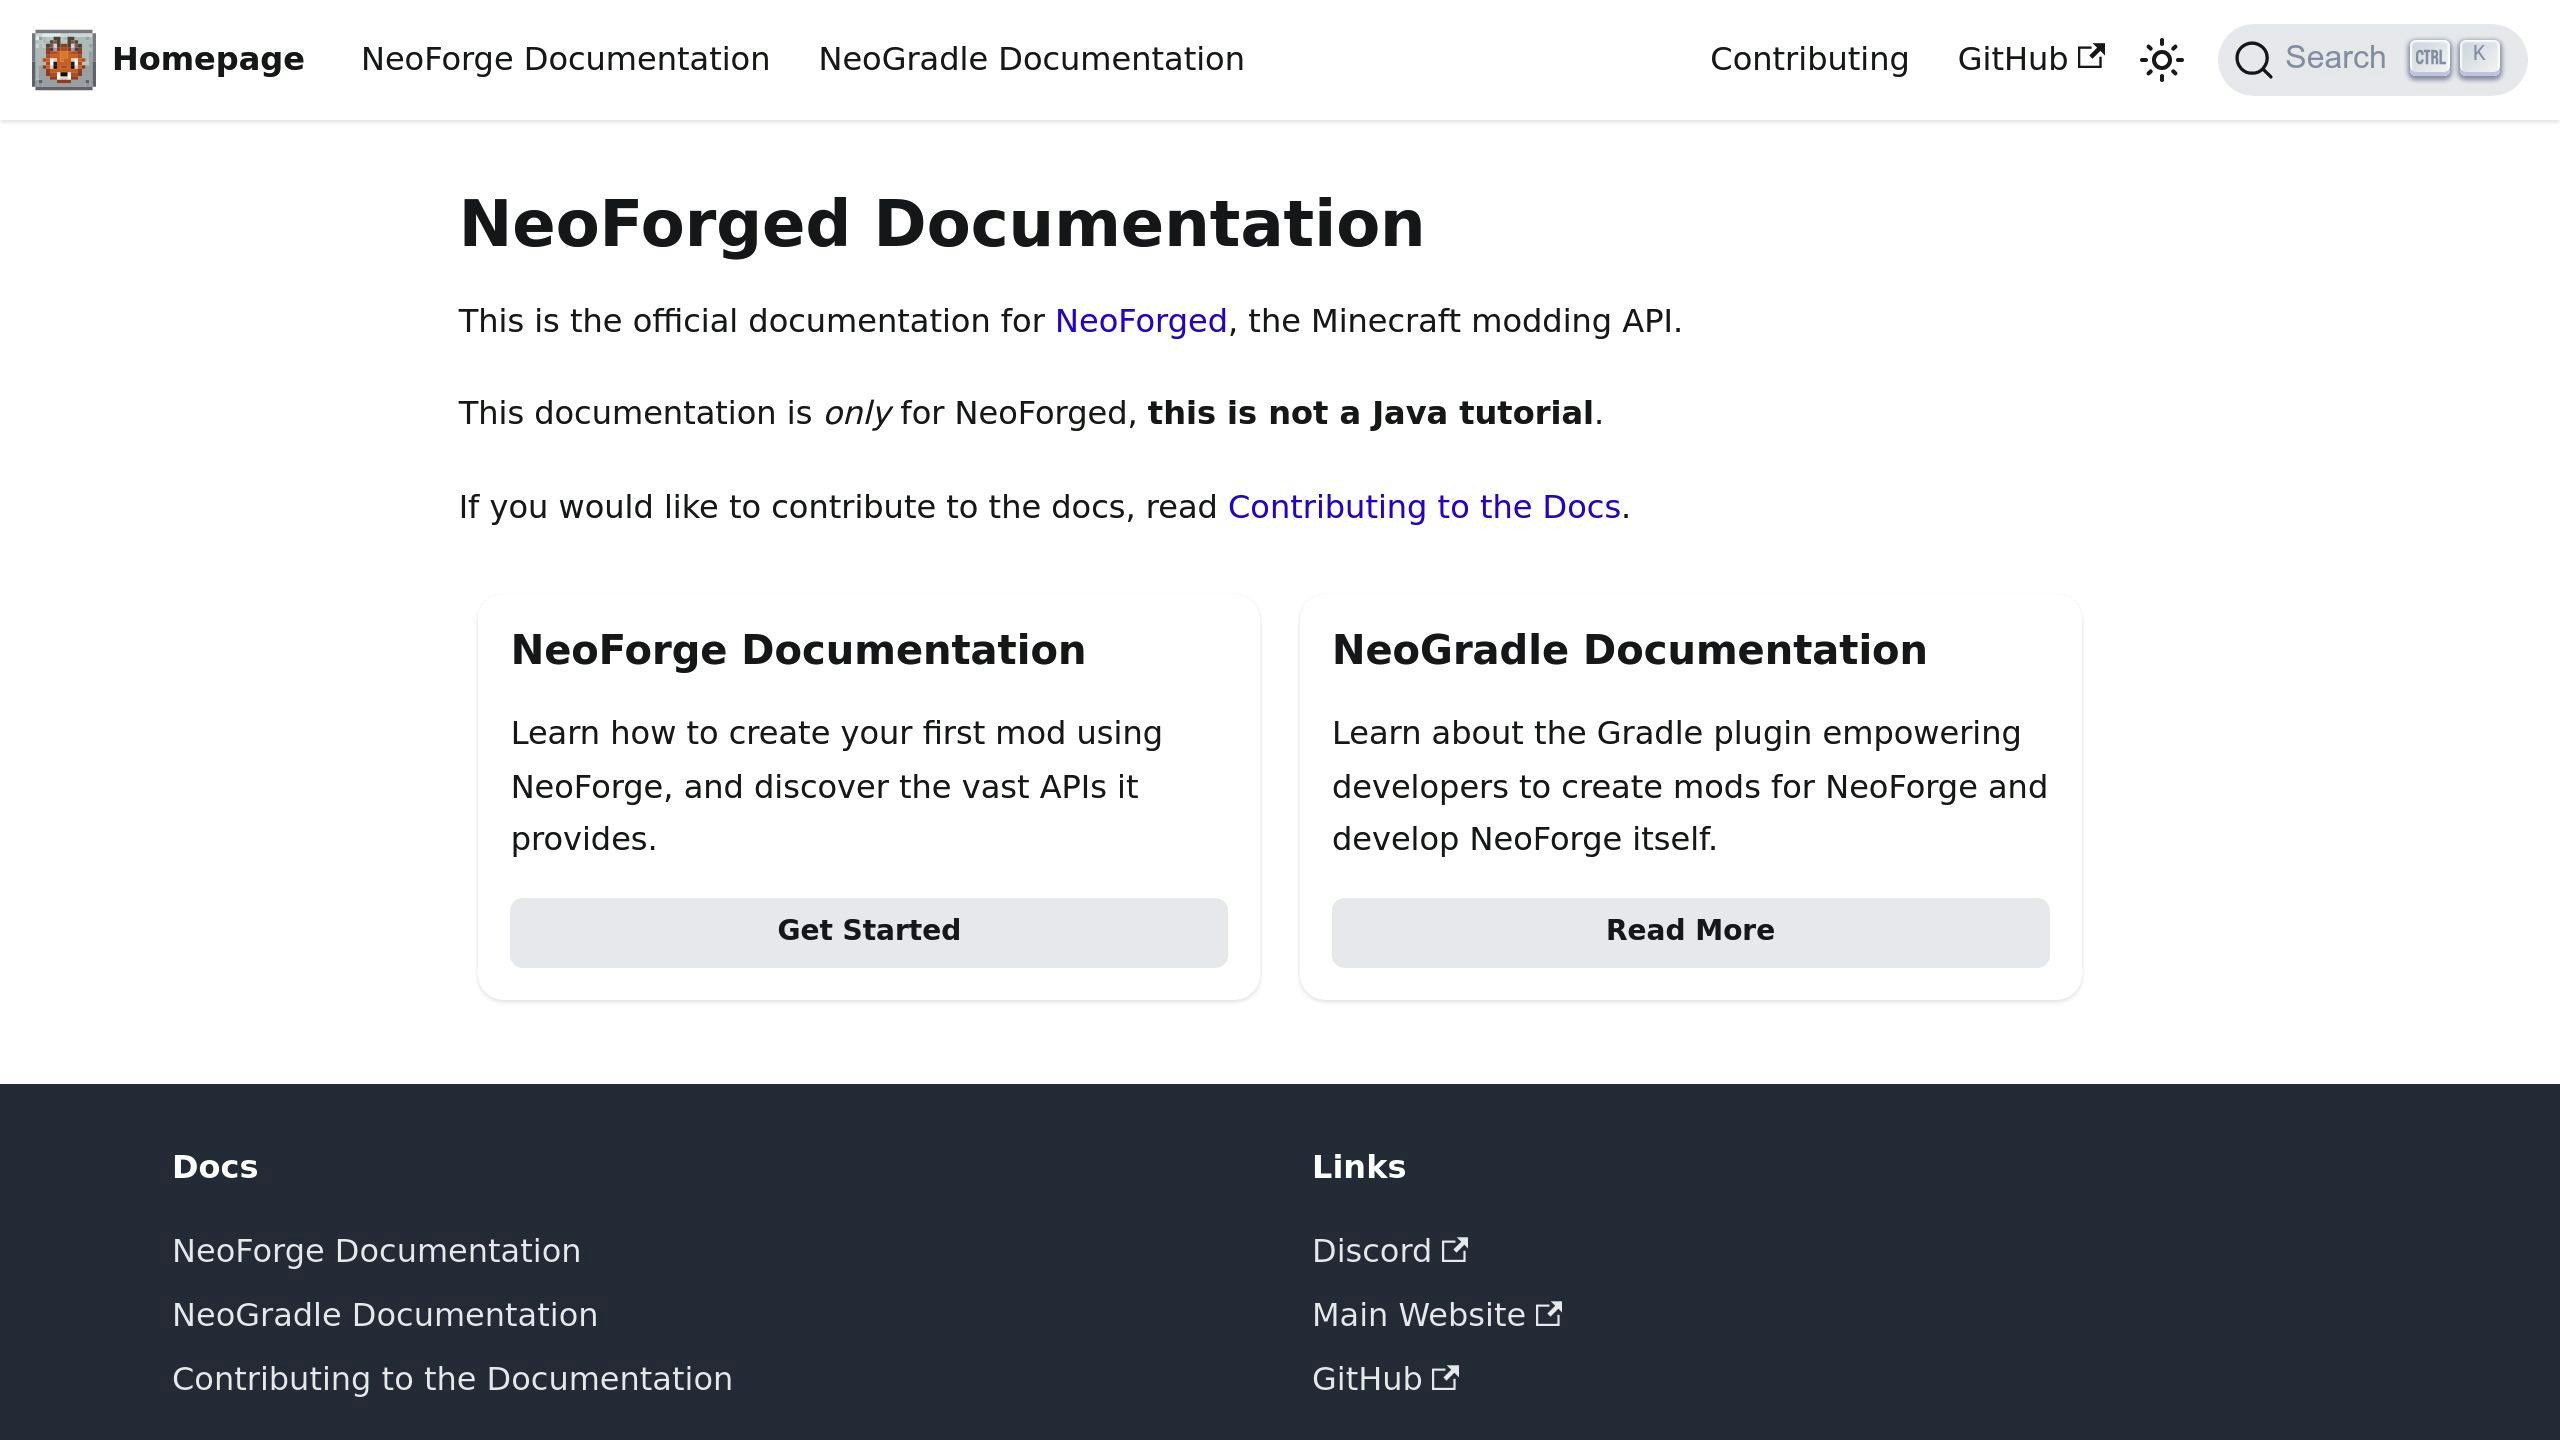Image resolution: width=2560 pixels, height=1440 pixels.
Task: Click Read More button for NeoGradle
Action: 1690,930
